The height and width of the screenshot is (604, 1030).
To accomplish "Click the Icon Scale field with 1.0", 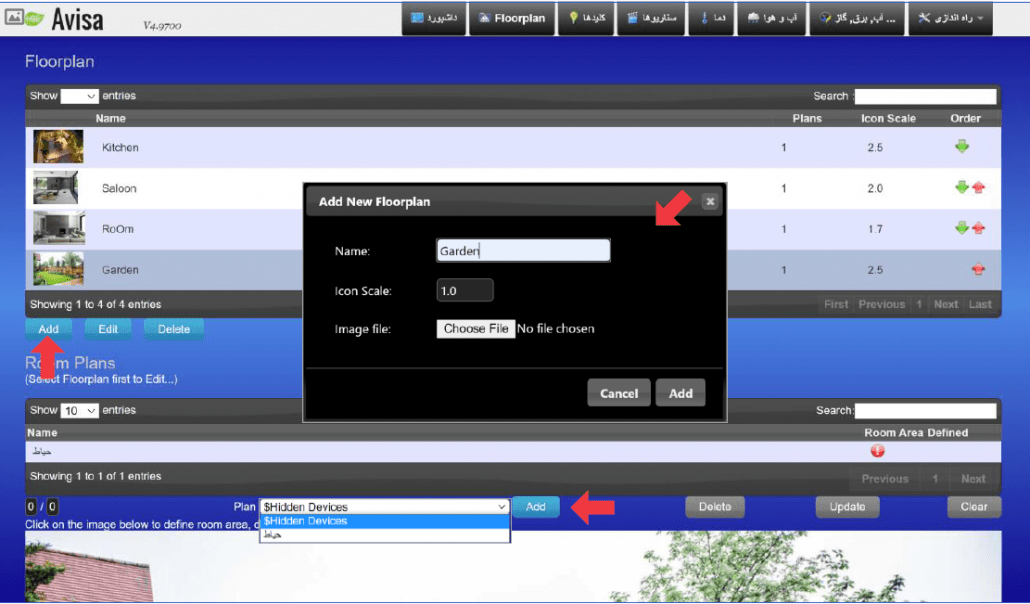I will [464, 290].
